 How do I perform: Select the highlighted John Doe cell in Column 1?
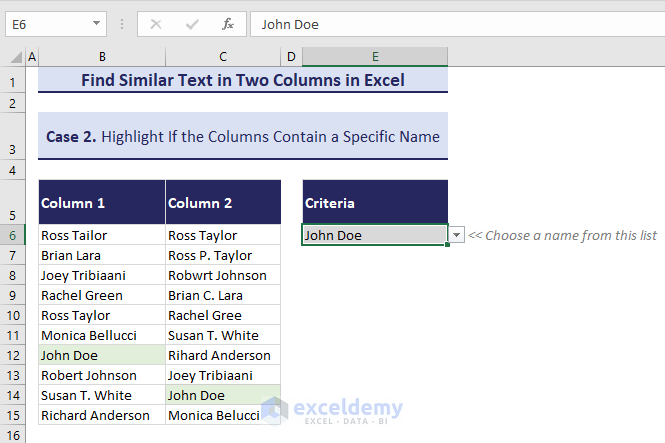click(x=102, y=355)
